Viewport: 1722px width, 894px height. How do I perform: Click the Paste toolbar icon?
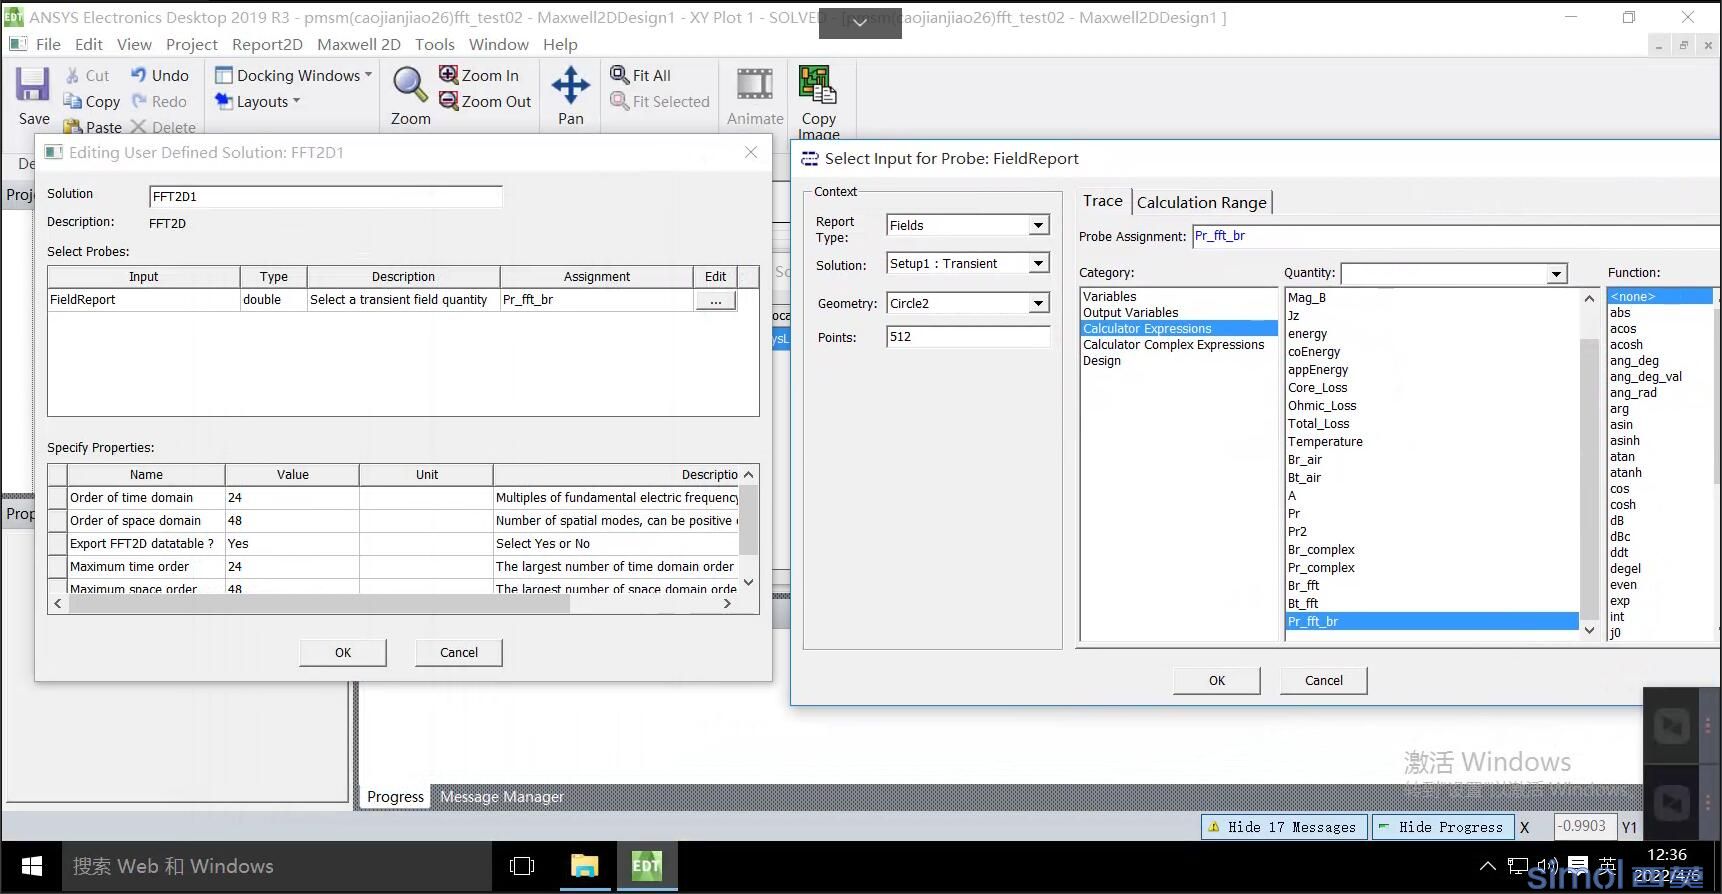point(72,127)
